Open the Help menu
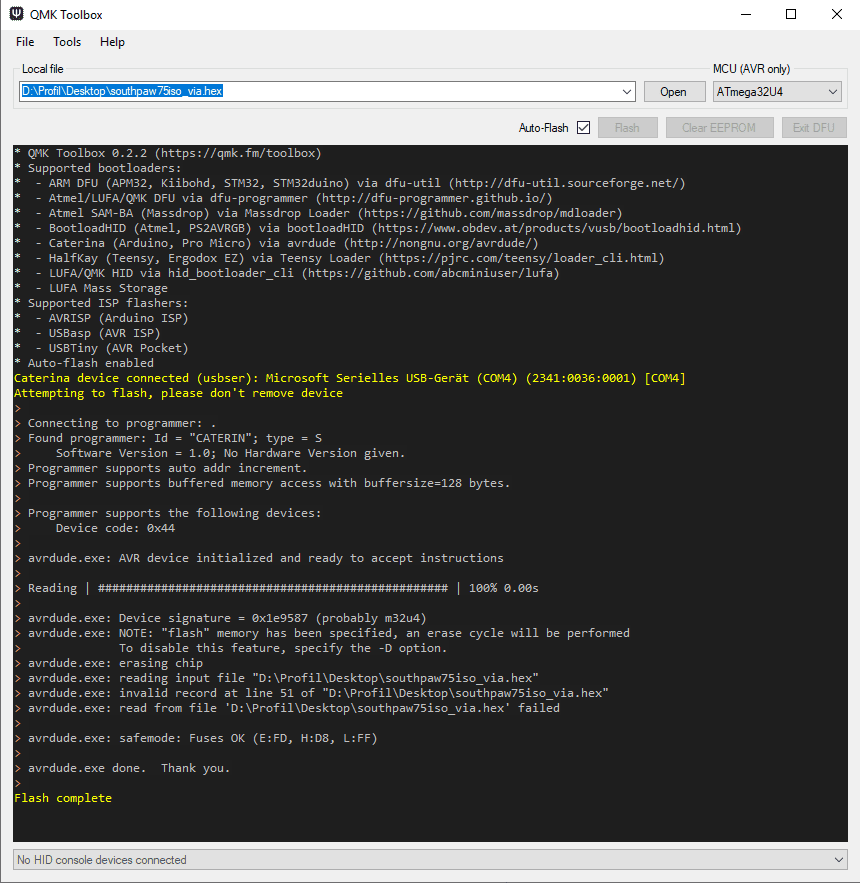860x883 pixels. 112,42
